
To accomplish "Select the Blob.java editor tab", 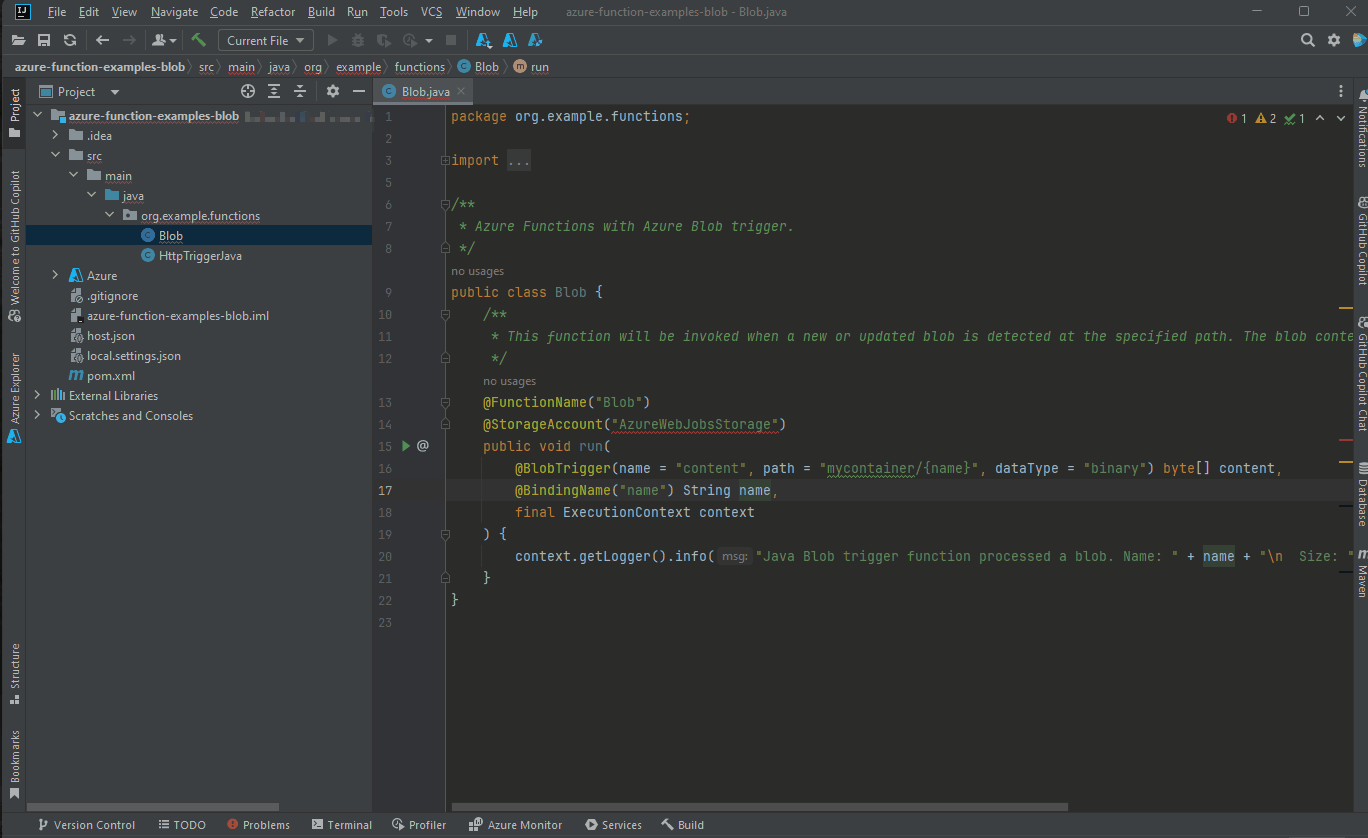I will (425, 91).
